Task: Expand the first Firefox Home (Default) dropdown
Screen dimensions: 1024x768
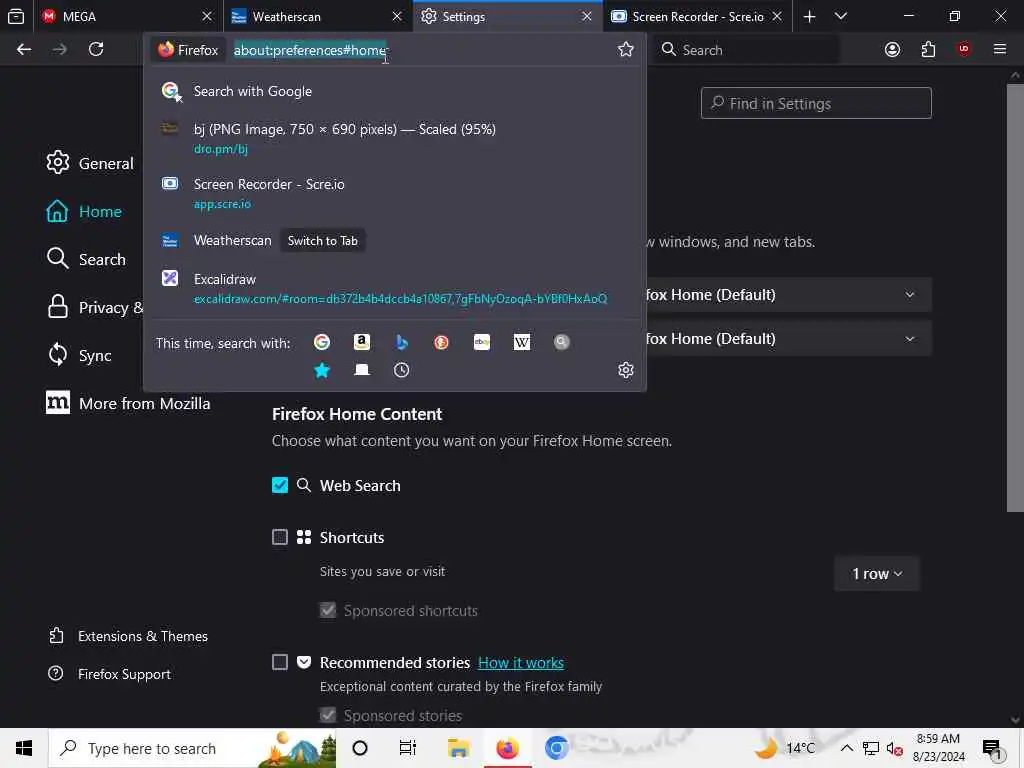Action: point(789,295)
